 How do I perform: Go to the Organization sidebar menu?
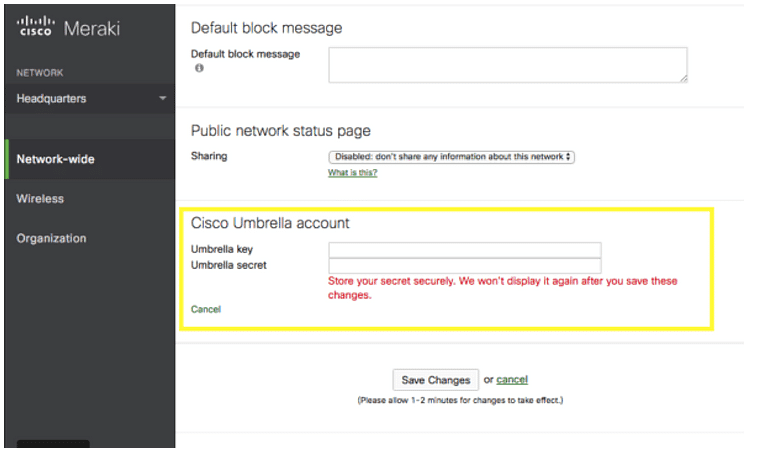point(51,239)
